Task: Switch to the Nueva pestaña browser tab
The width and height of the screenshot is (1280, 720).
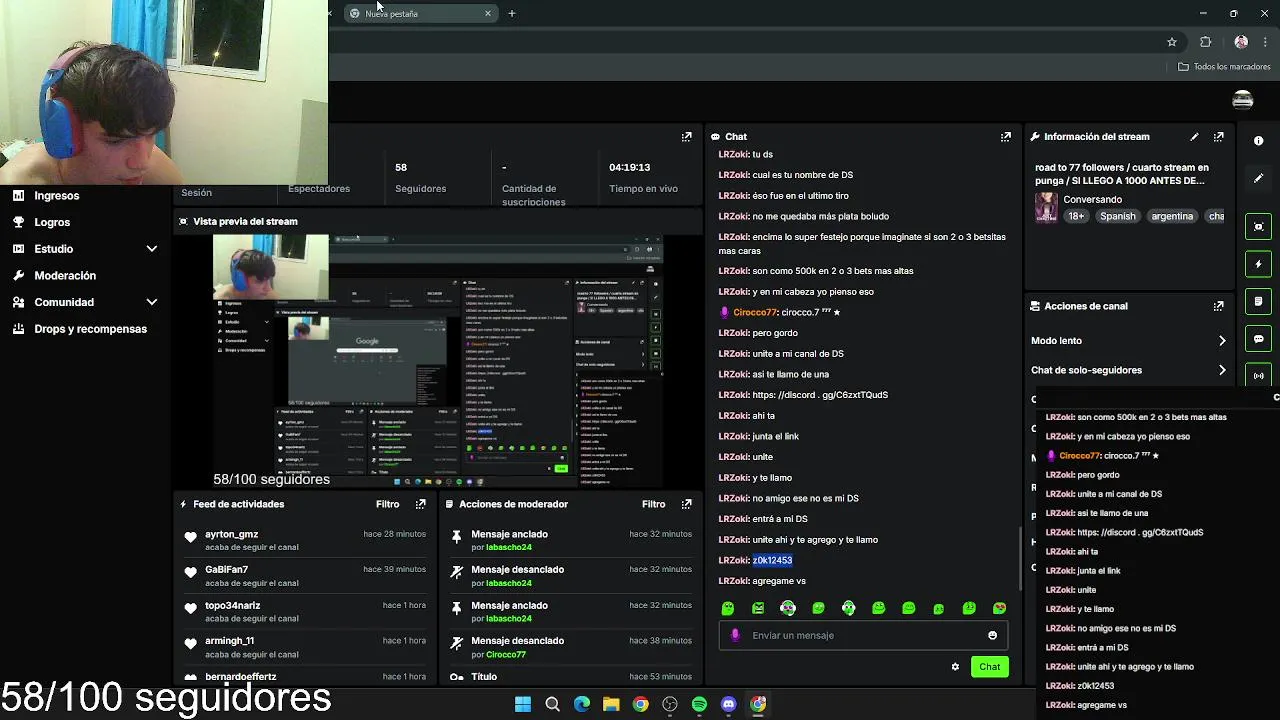Action: [420, 13]
